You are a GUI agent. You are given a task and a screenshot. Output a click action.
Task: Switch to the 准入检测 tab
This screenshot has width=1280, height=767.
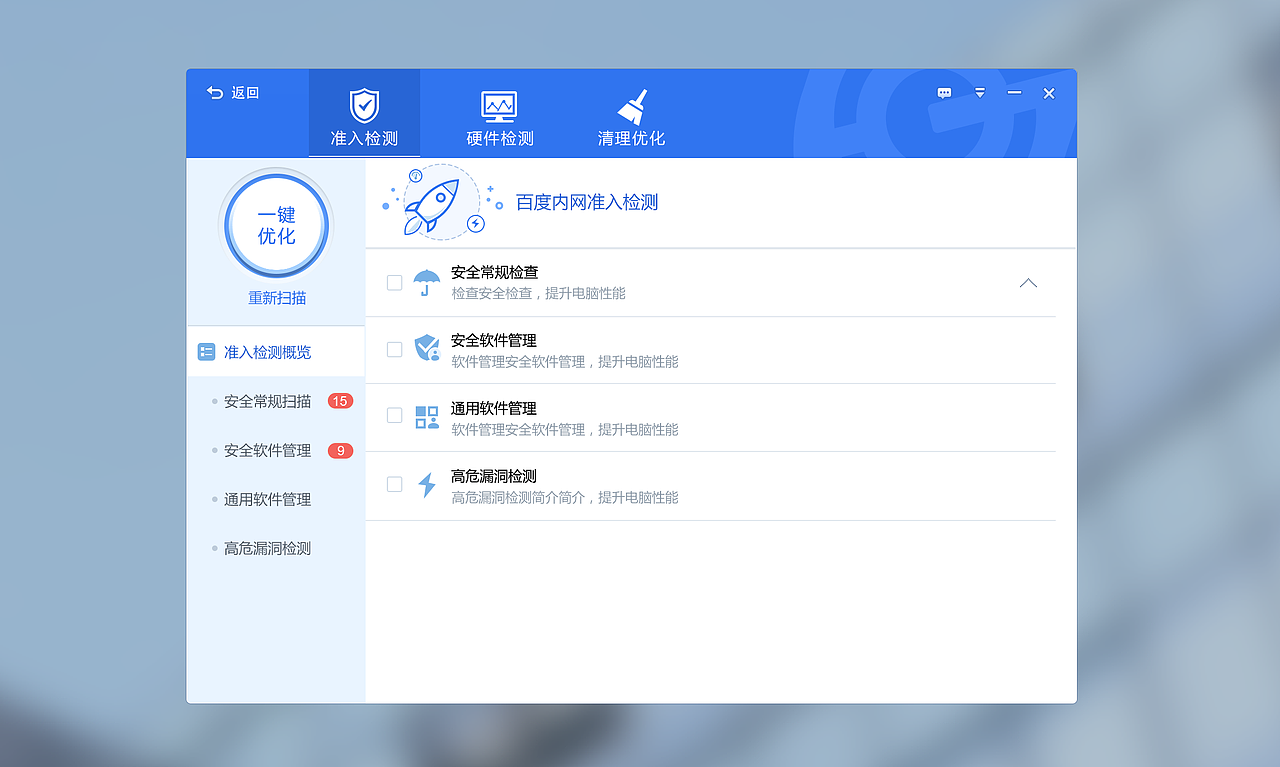click(x=364, y=113)
